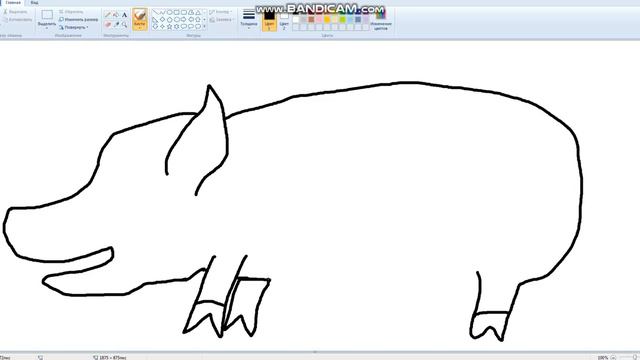Choose the Rectangle shape
The height and width of the screenshot is (360, 640).
point(177,13)
